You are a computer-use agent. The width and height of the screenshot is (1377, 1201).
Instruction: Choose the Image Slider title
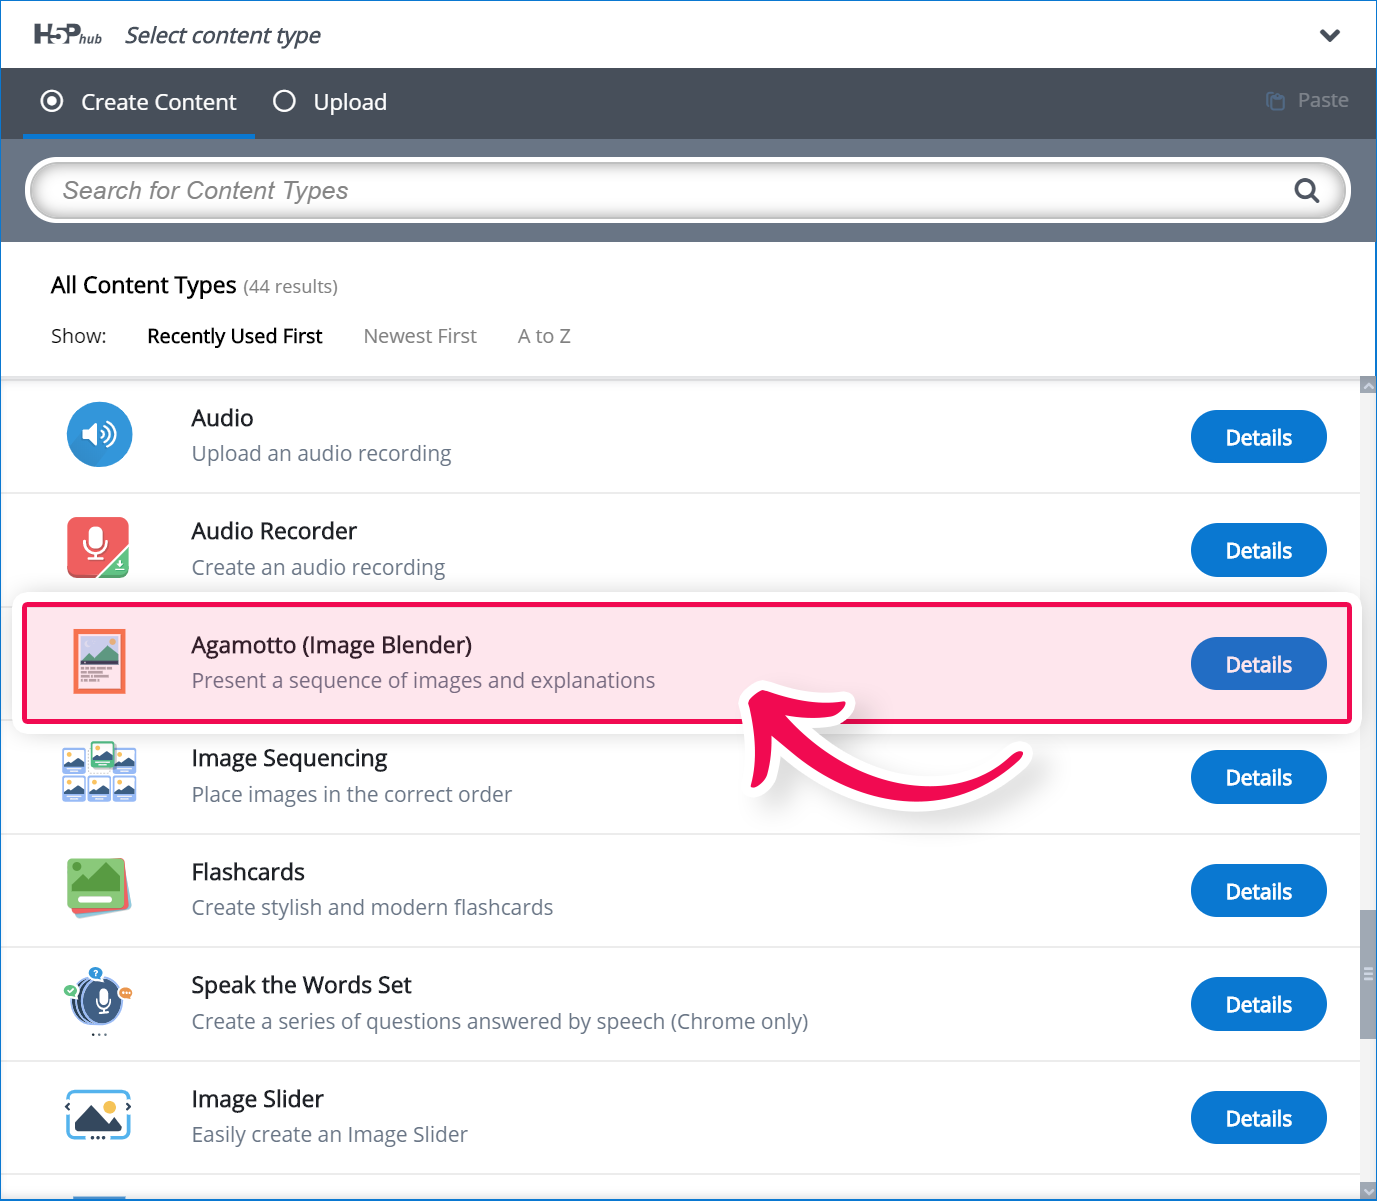point(257,1100)
